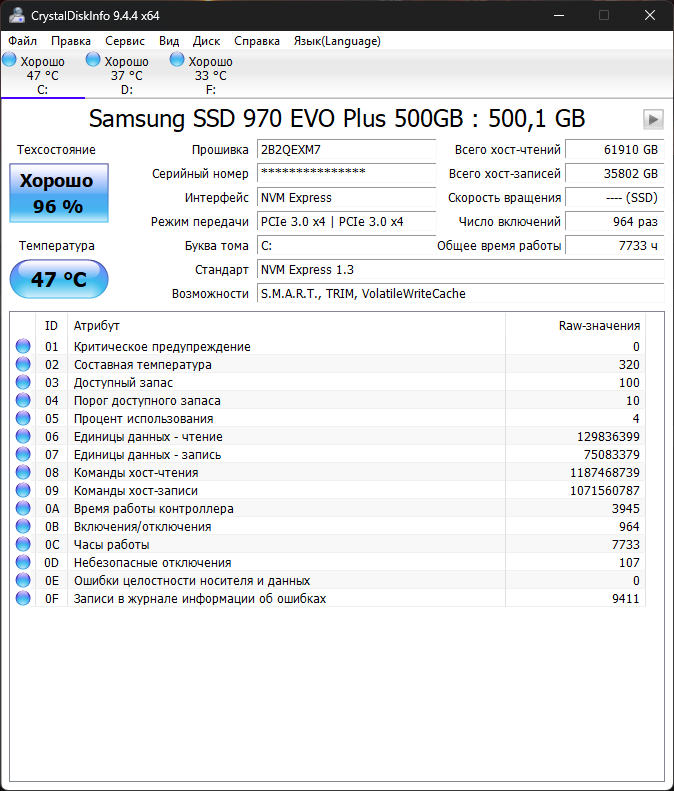Click the rotation rate value ---- (SSD)
Viewport: 674px width, 791px height.
pyautogui.click(x=614, y=198)
